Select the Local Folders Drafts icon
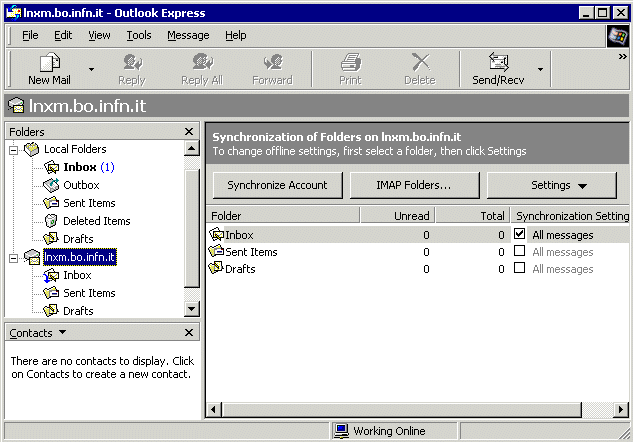 pos(51,239)
